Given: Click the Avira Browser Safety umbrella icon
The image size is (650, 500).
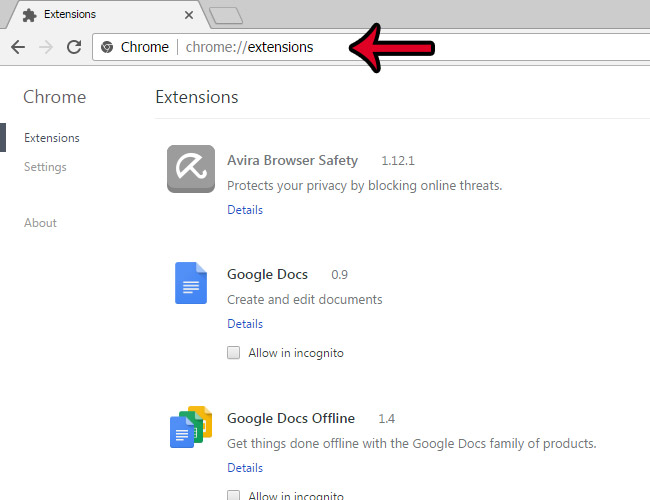Looking at the screenshot, I should coord(191,169).
